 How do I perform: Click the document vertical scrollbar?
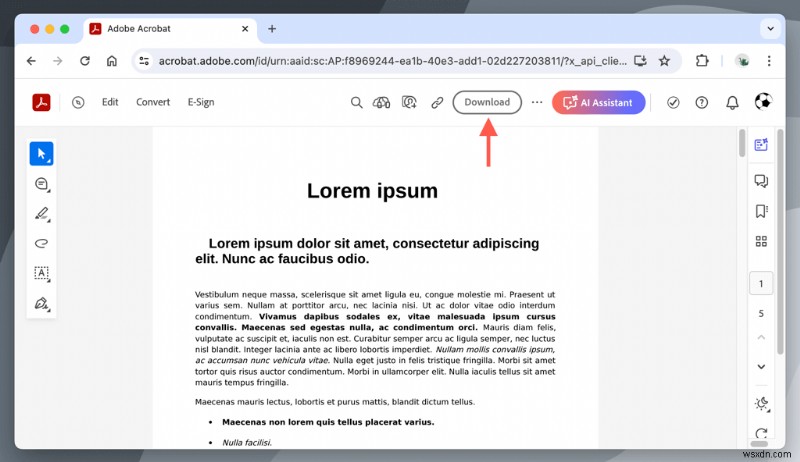pyautogui.click(x=741, y=143)
